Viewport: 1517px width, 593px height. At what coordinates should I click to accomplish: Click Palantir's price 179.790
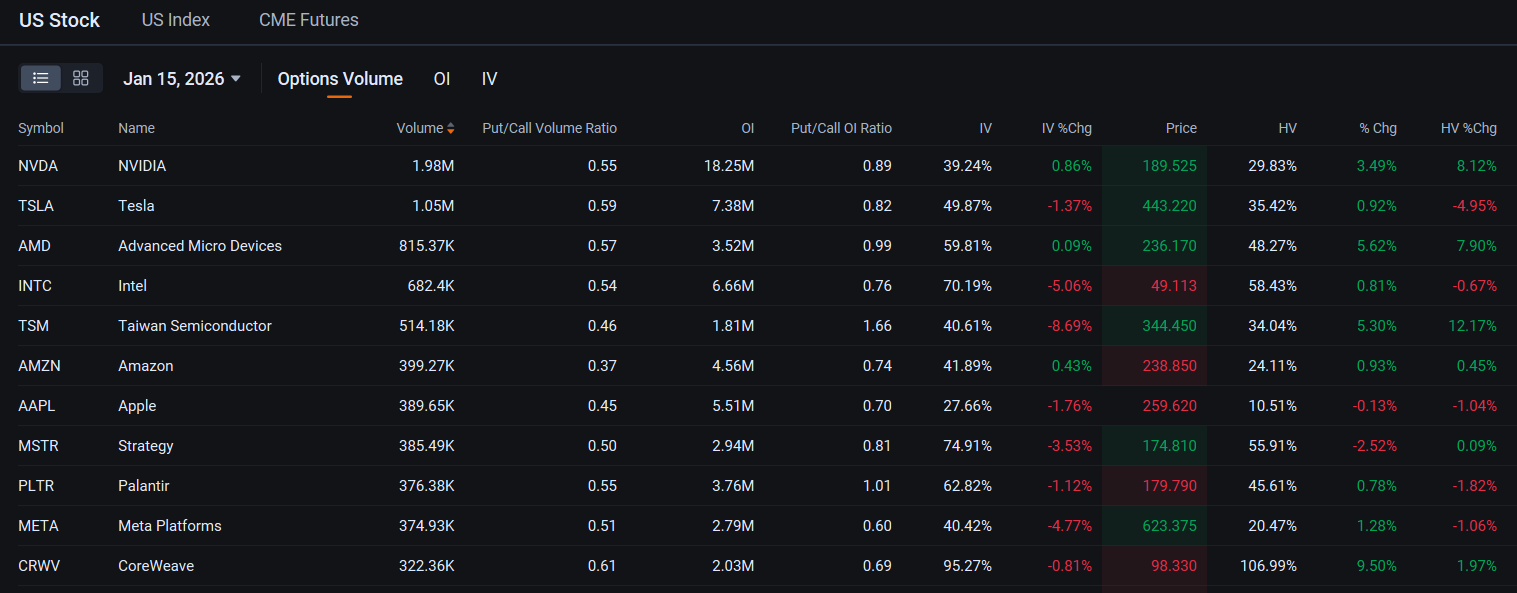(x=1169, y=486)
